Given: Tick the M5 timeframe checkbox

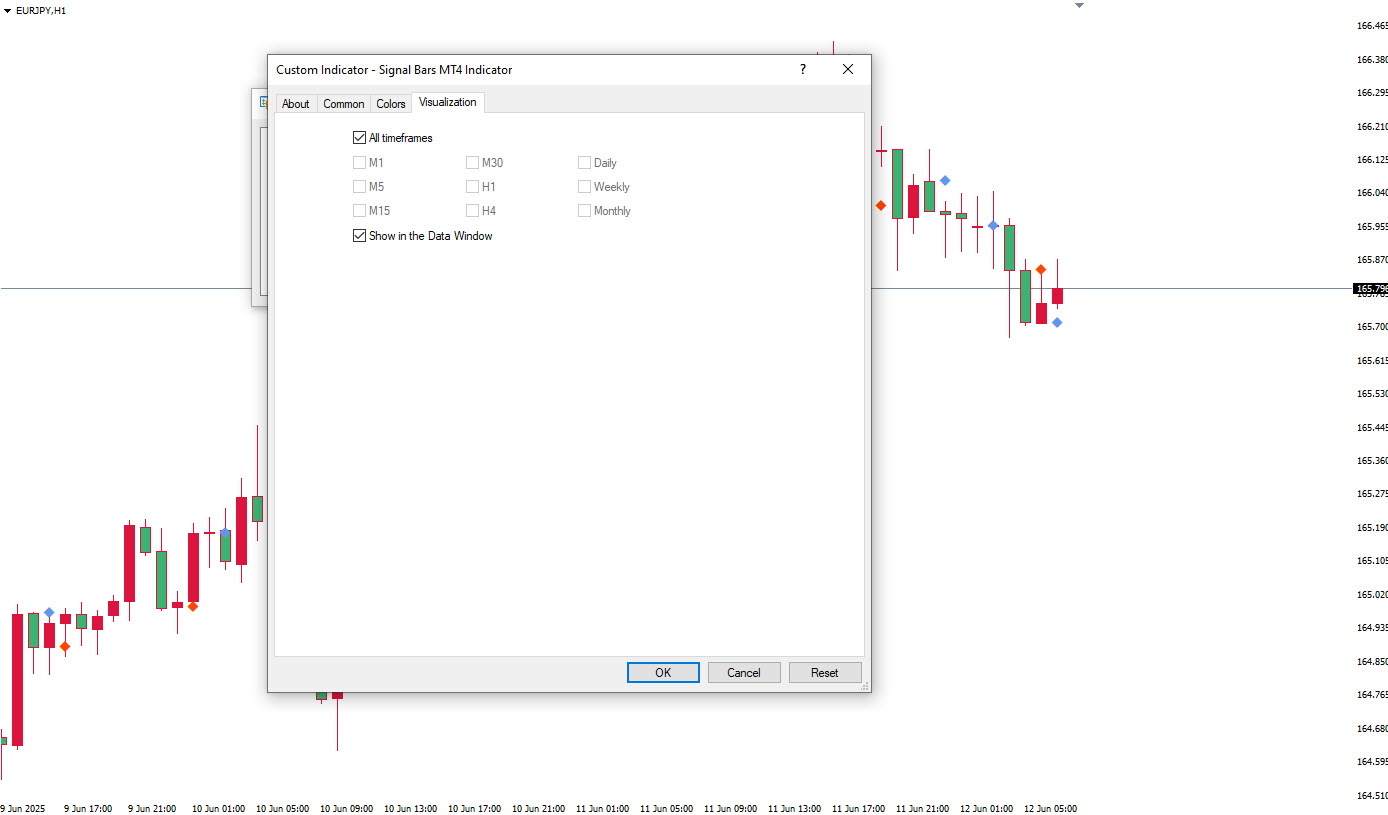Looking at the screenshot, I should (360, 186).
